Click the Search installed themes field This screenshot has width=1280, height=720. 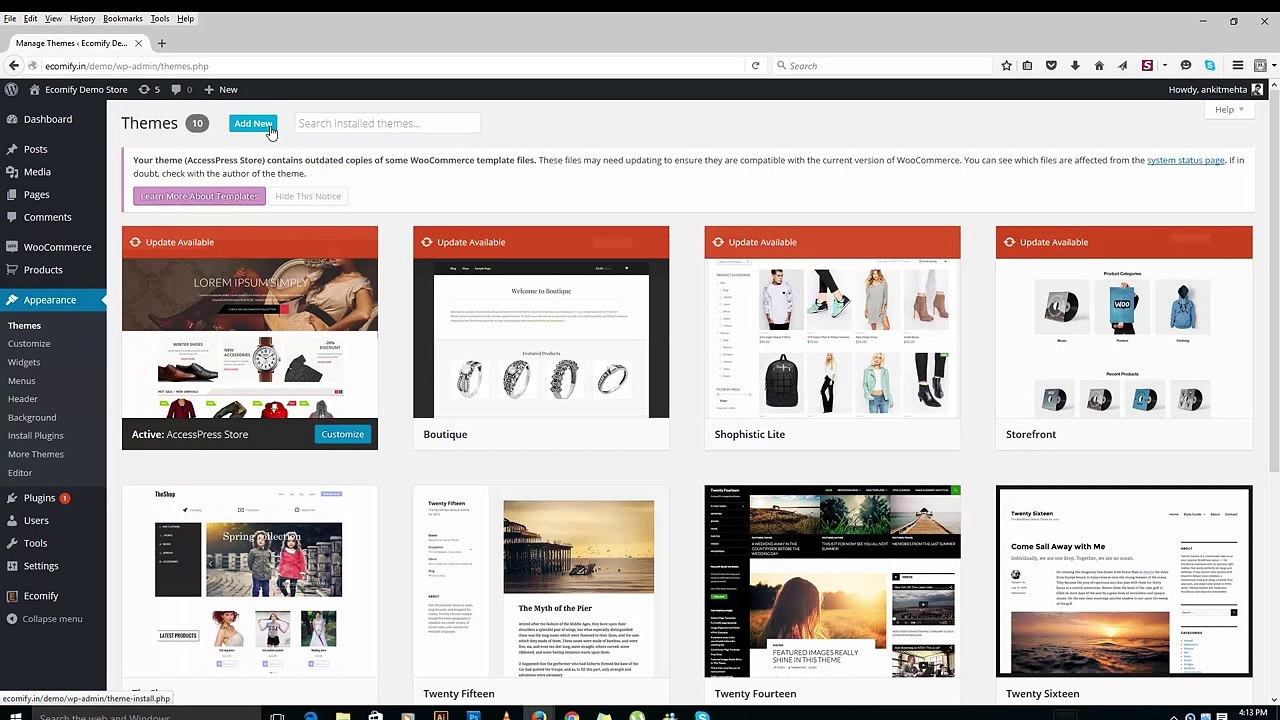point(387,123)
